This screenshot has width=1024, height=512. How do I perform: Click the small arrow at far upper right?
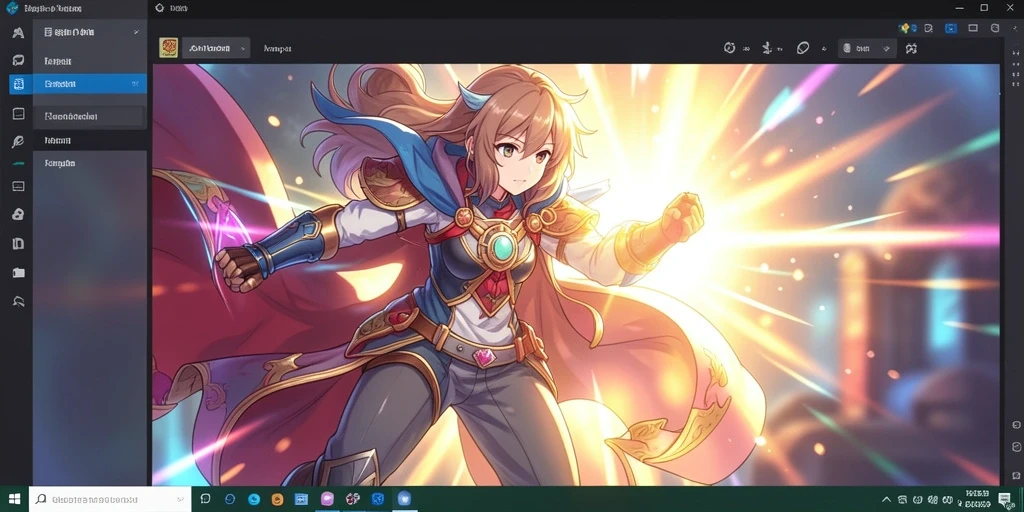1015,28
